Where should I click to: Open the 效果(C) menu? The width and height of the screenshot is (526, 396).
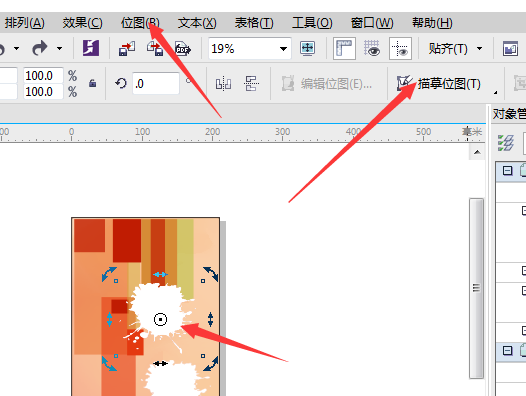[x=83, y=23]
